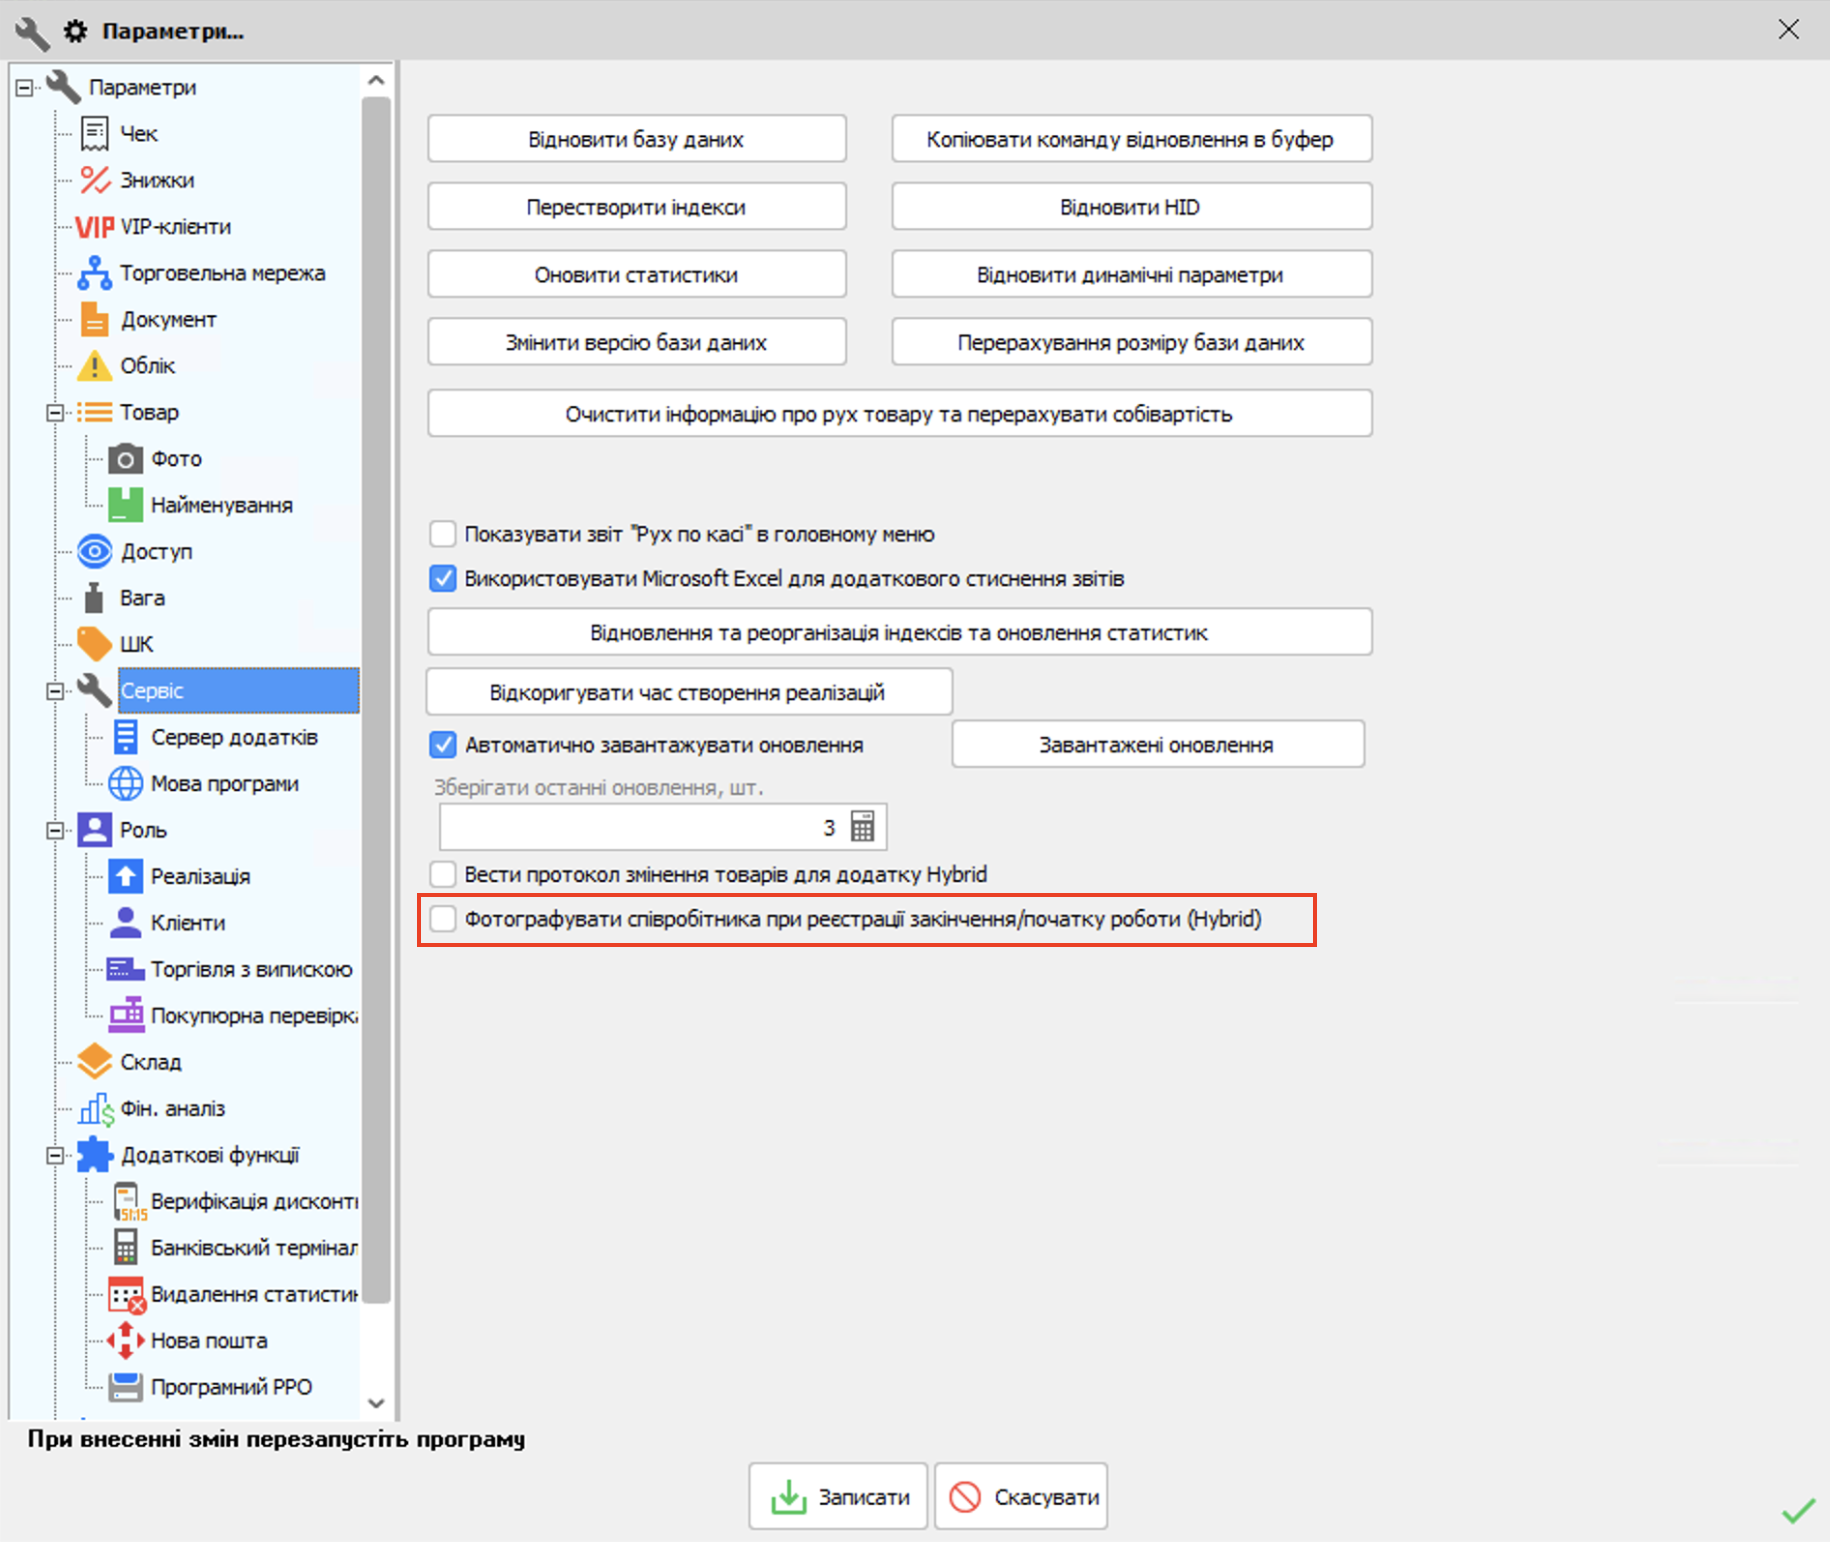The height and width of the screenshot is (1542, 1830).
Task: Open calculator icon in updates count field
Action: [x=862, y=827]
